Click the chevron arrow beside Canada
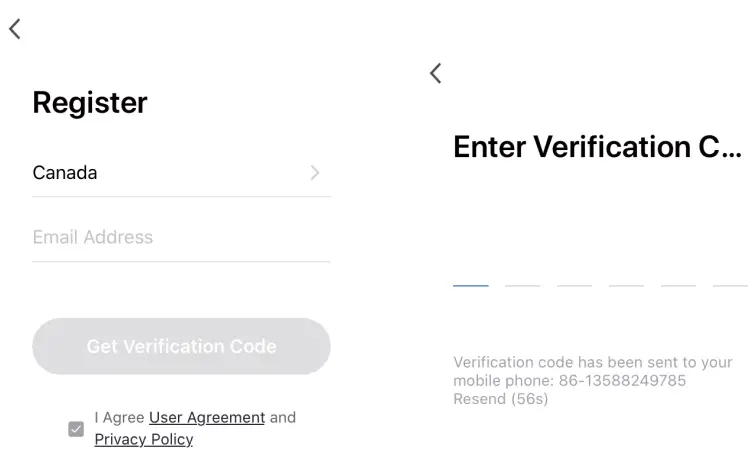Screen dimensions: 752x462 pyautogui.click(x=315, y=173)
